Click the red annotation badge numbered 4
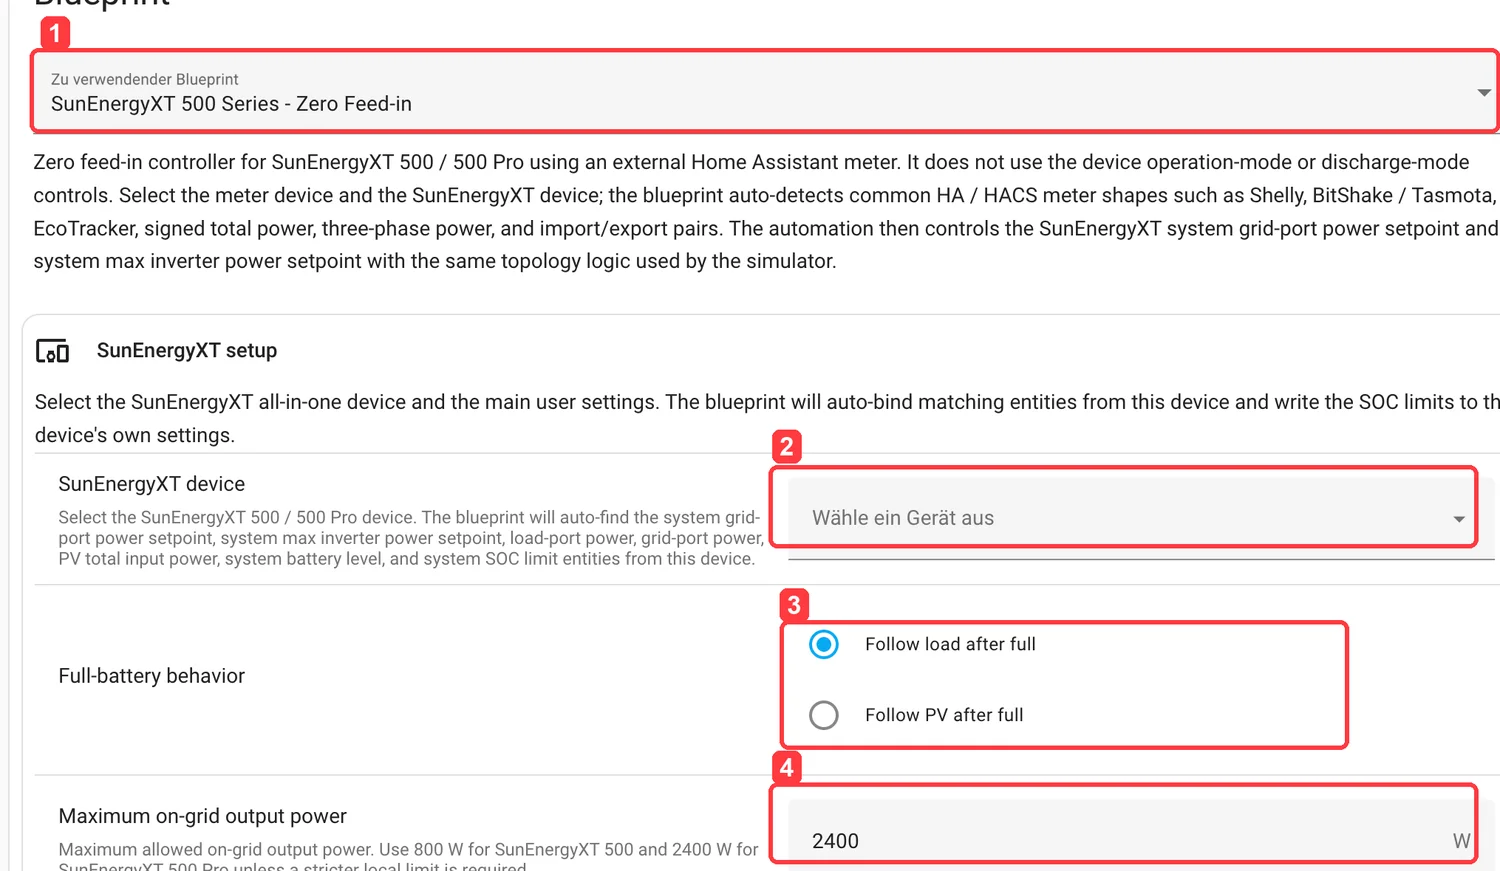The image size is (1500, 871). tap(787, 767)
